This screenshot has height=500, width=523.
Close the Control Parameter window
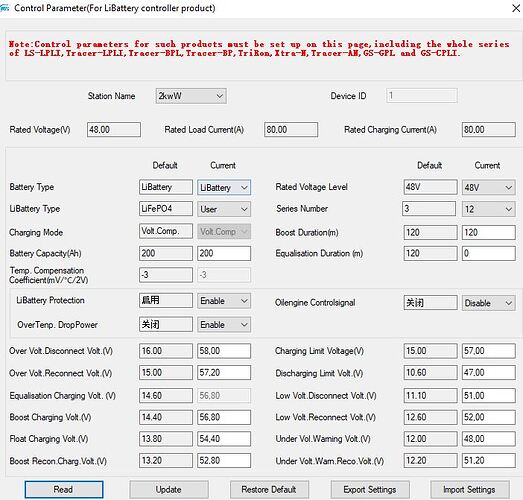coord(516,8)
